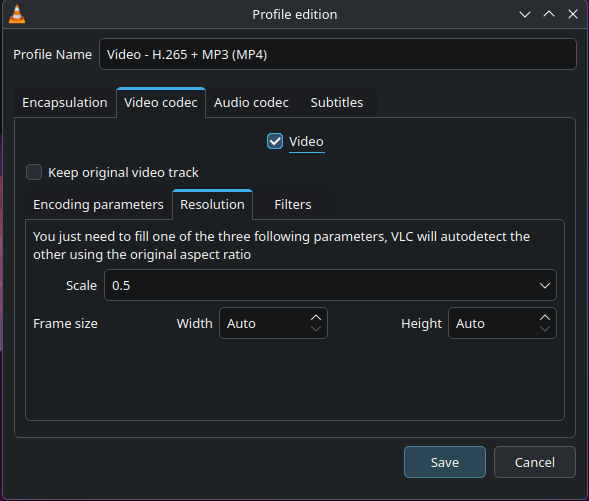The image size is (589, 501).
Task: Open the Audio codec tab
Action: pyautogui.click(x=251, y=103)
